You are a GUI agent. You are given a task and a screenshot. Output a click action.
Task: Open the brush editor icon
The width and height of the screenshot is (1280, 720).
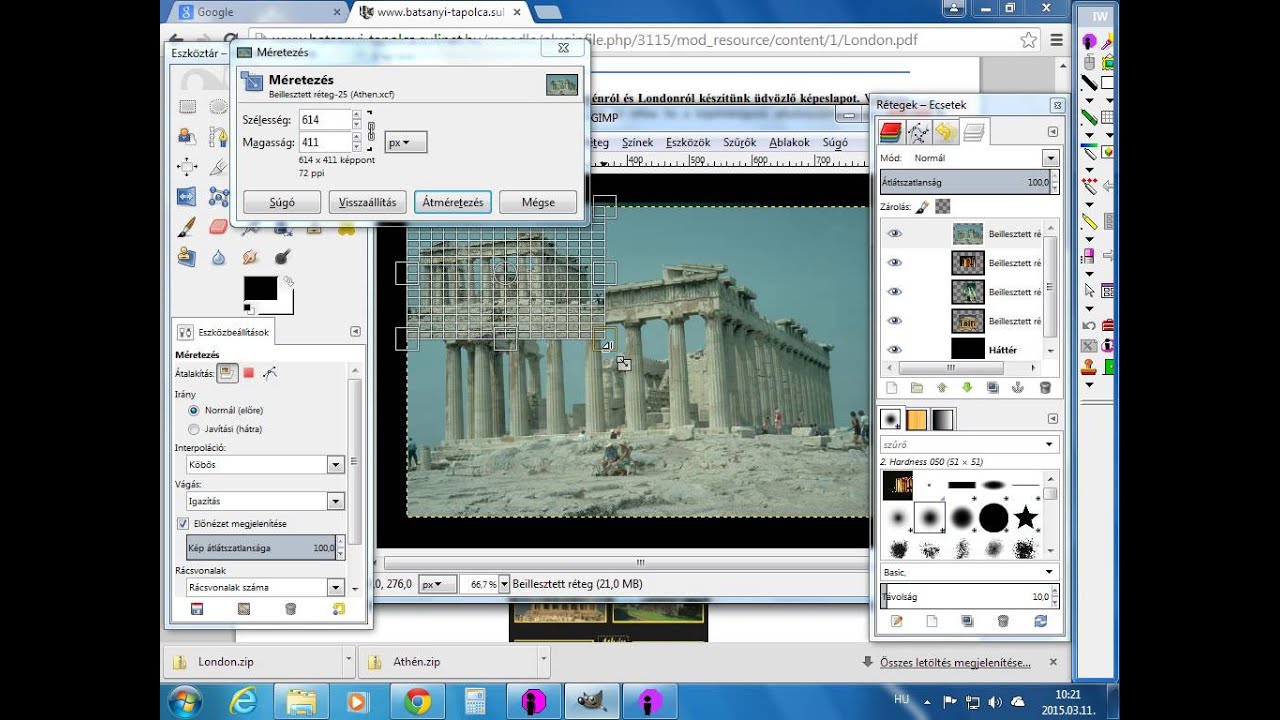tap(896, 621)
